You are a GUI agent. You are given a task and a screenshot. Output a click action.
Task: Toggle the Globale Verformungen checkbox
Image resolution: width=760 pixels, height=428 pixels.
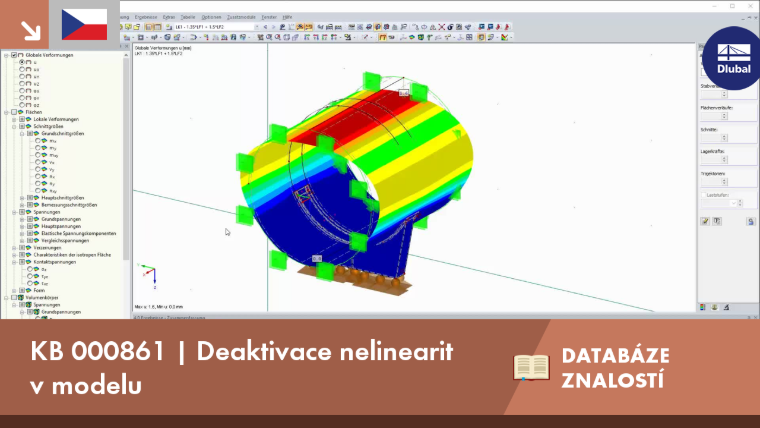(x=14, y=55)
